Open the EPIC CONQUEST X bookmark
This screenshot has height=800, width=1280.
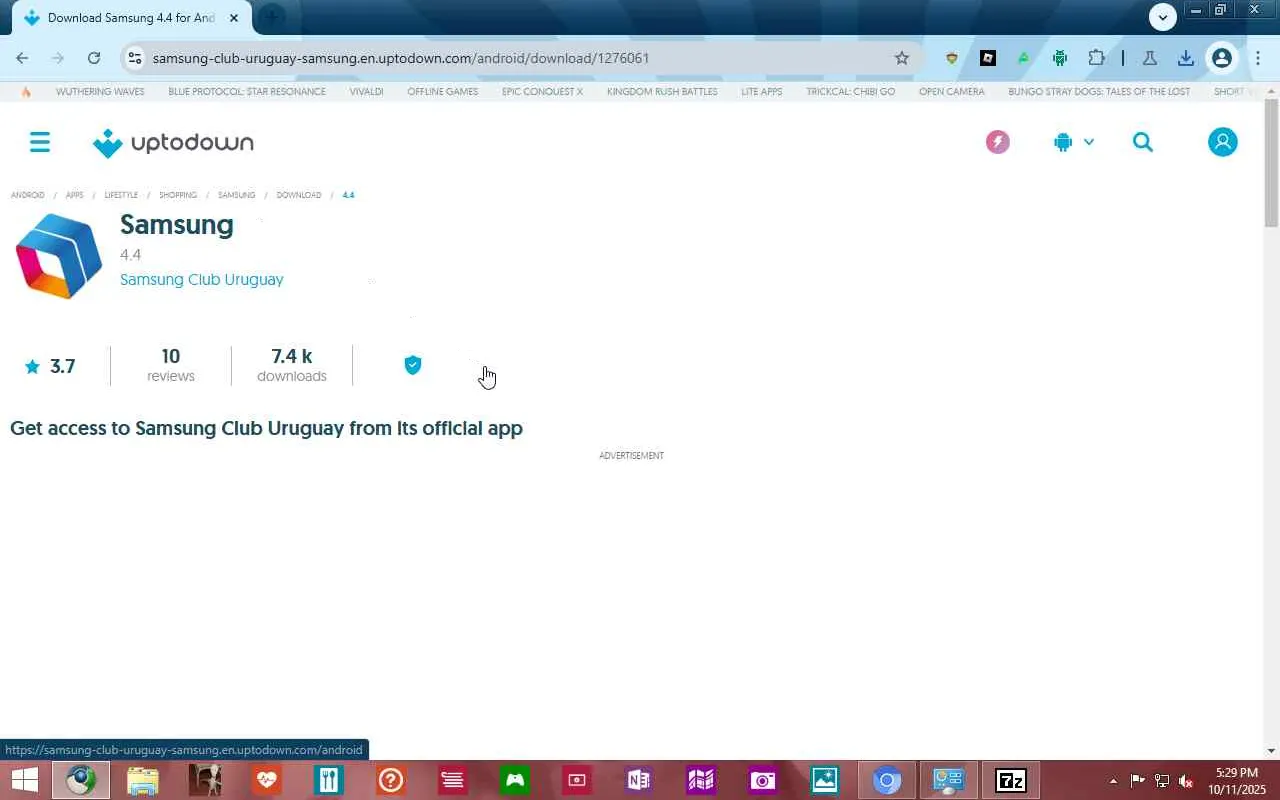click(x=542, y=92)
